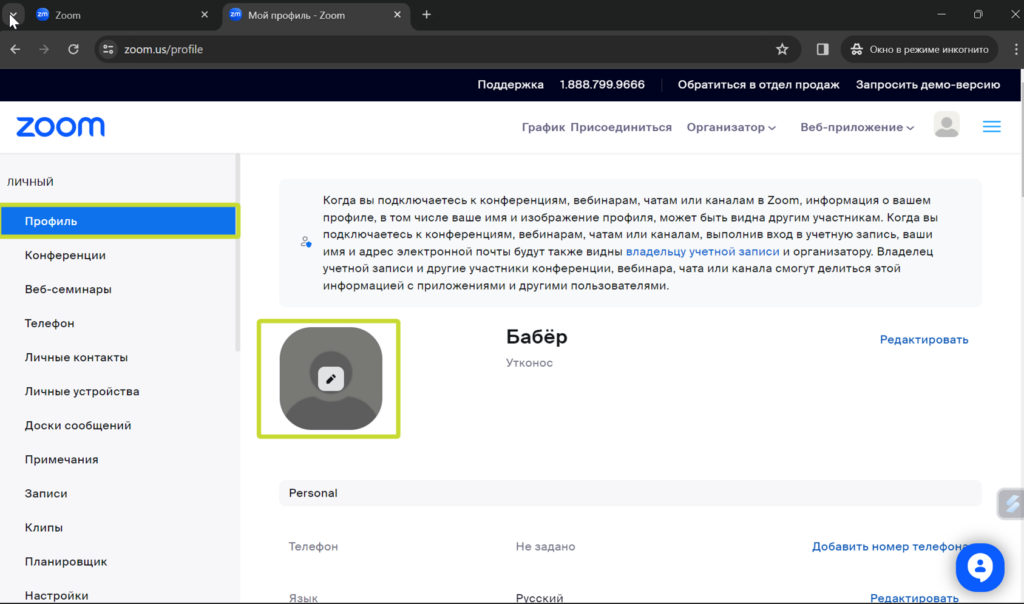Screen dimensions: 1024x604
Task: Click Обратиться в отдел продаж
Action: (x=758, y=84)
